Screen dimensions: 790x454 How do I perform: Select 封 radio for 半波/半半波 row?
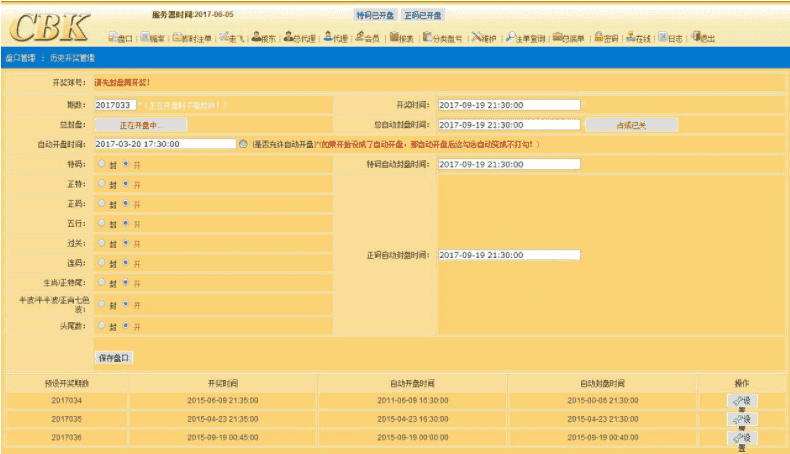pos(102,304)
